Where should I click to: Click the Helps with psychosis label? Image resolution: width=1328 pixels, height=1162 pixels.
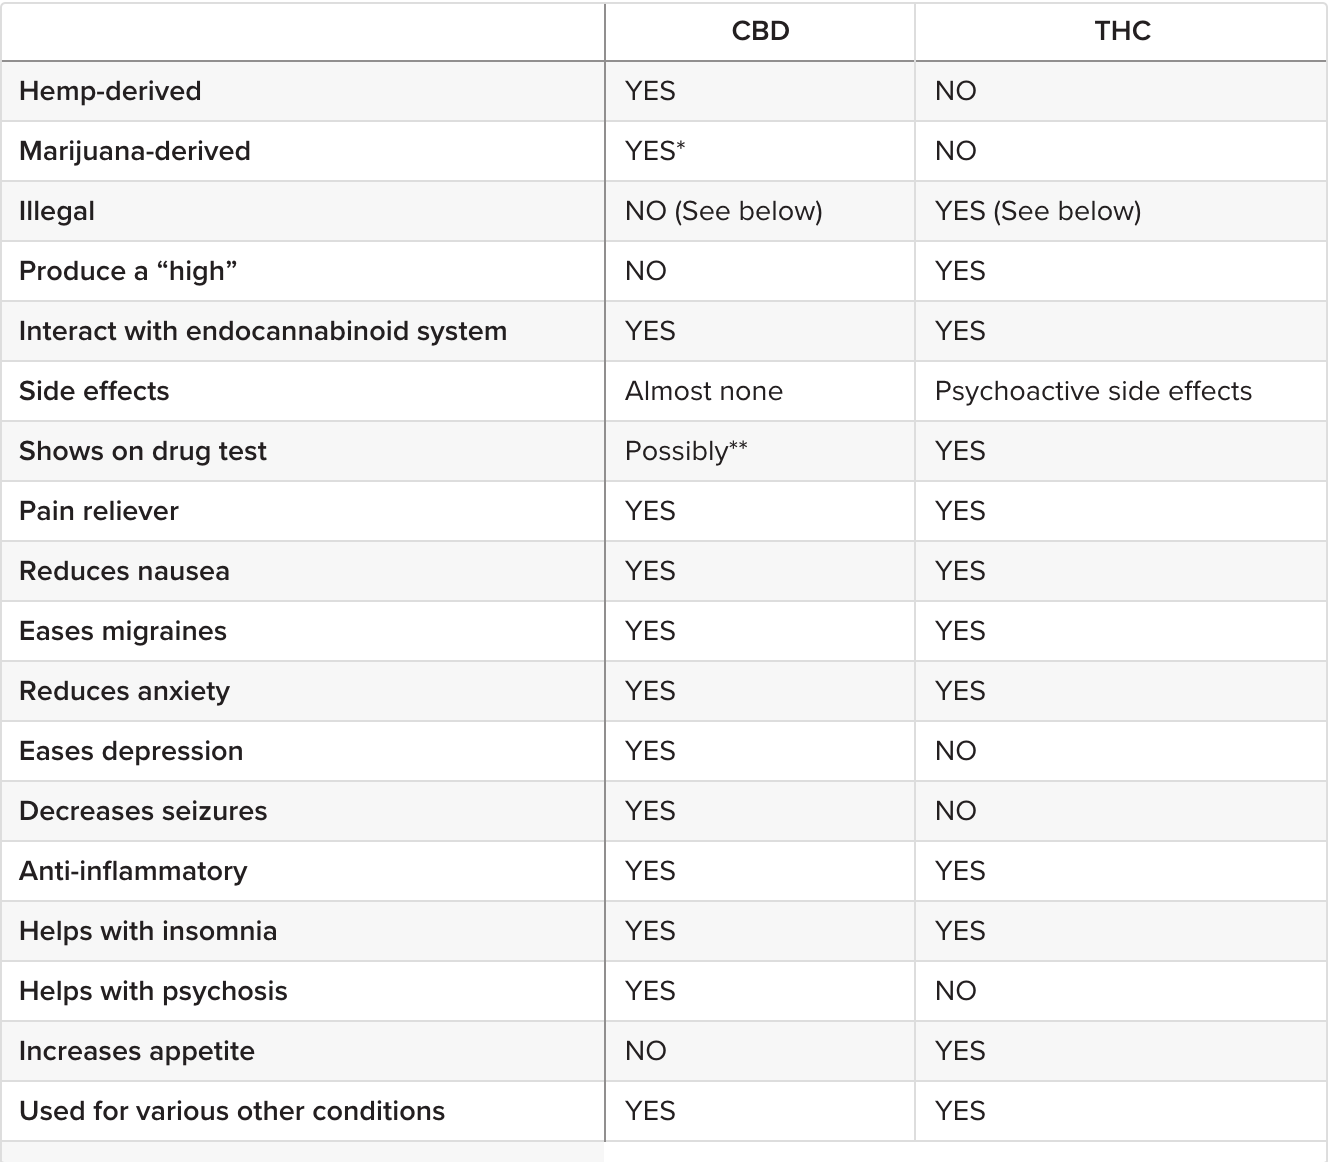153,991
